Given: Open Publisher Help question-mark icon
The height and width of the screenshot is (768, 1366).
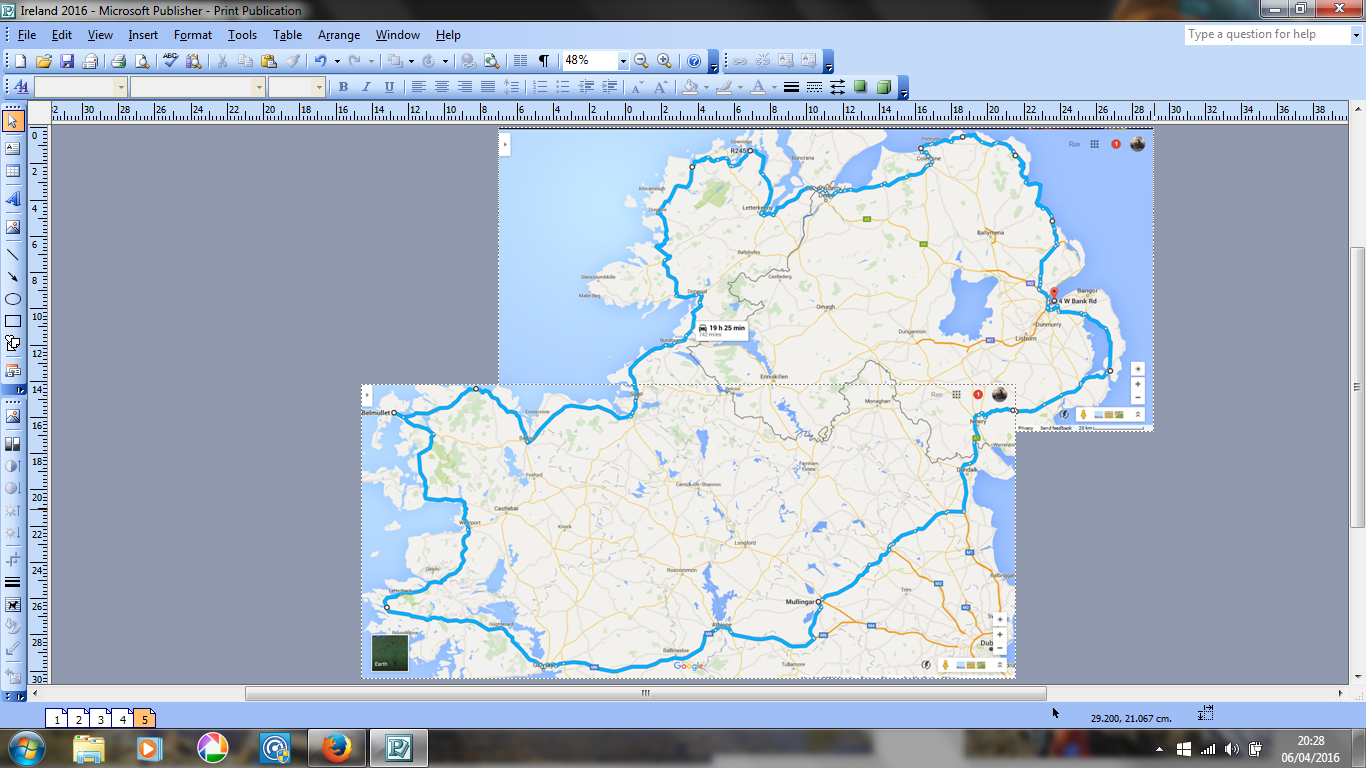Looking at the screenshot, I should (694, 61).
